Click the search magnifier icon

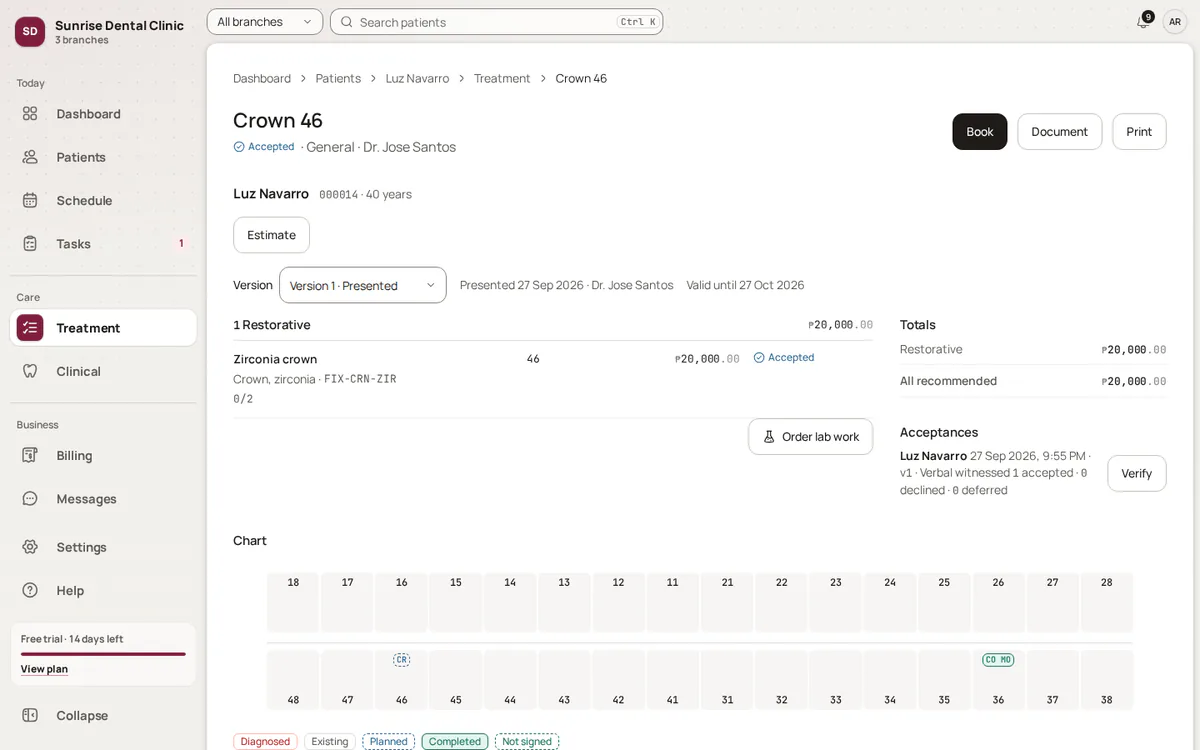coord(347,22)
